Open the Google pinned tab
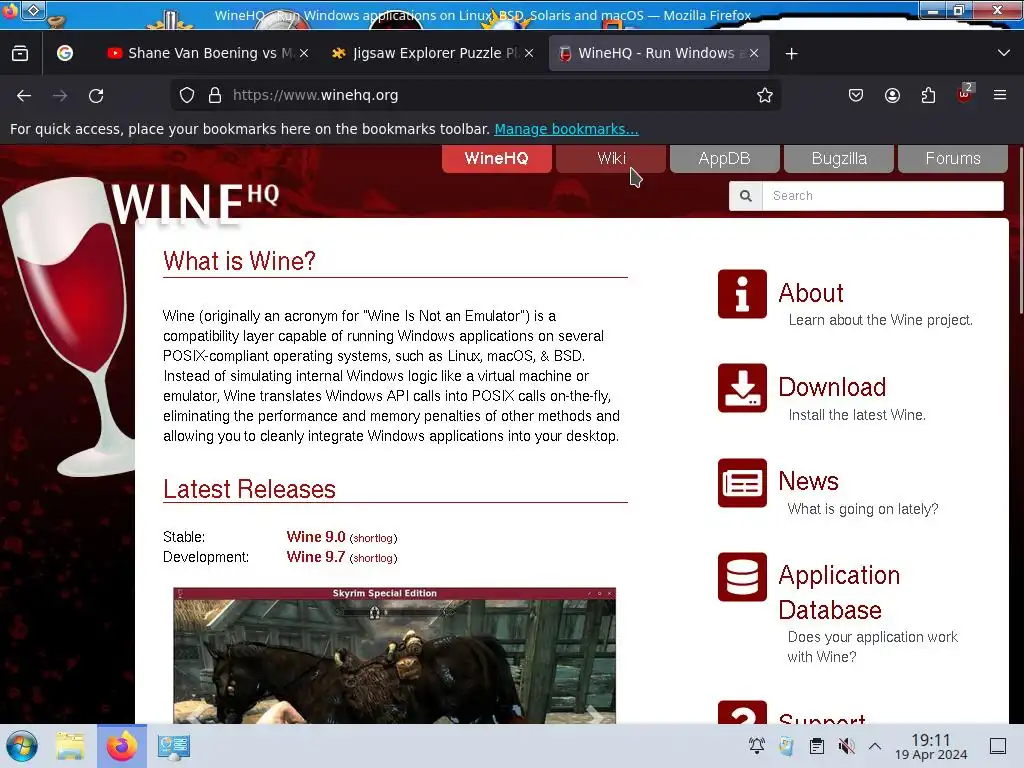Viewport: 1024px width, 768px height. (65, 54)
